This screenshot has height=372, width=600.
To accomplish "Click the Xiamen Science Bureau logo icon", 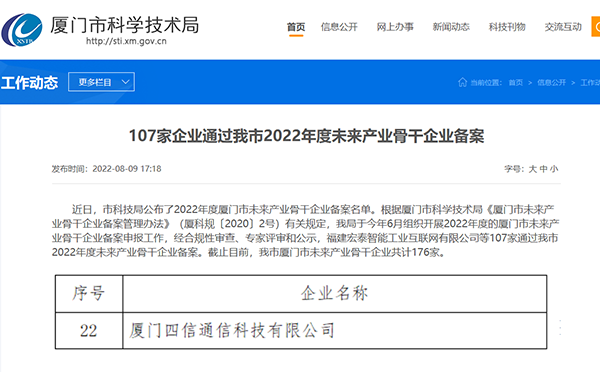I will (x=22, y=30).
